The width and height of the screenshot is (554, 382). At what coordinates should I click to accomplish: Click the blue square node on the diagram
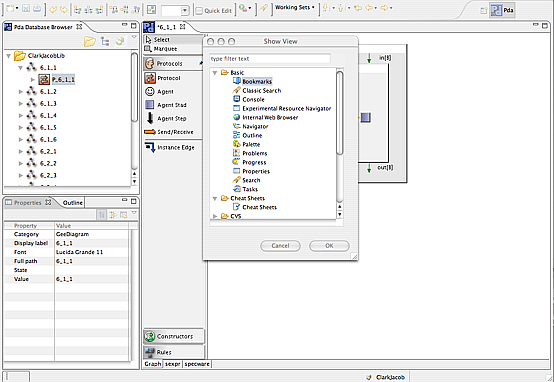pos(366,117)
